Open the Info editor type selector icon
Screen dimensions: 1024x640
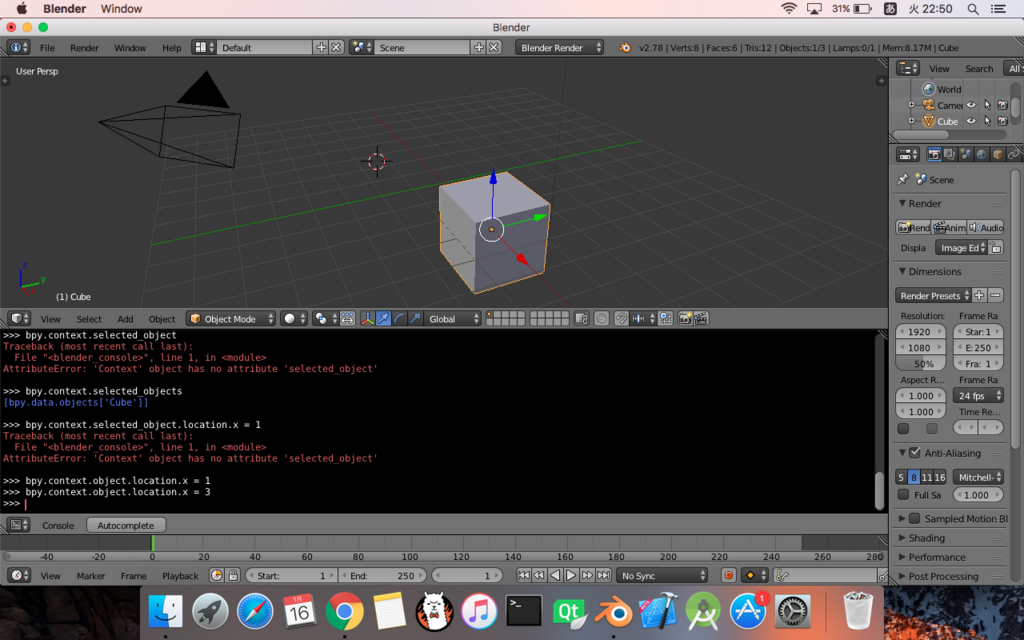[x=18, y=48]
